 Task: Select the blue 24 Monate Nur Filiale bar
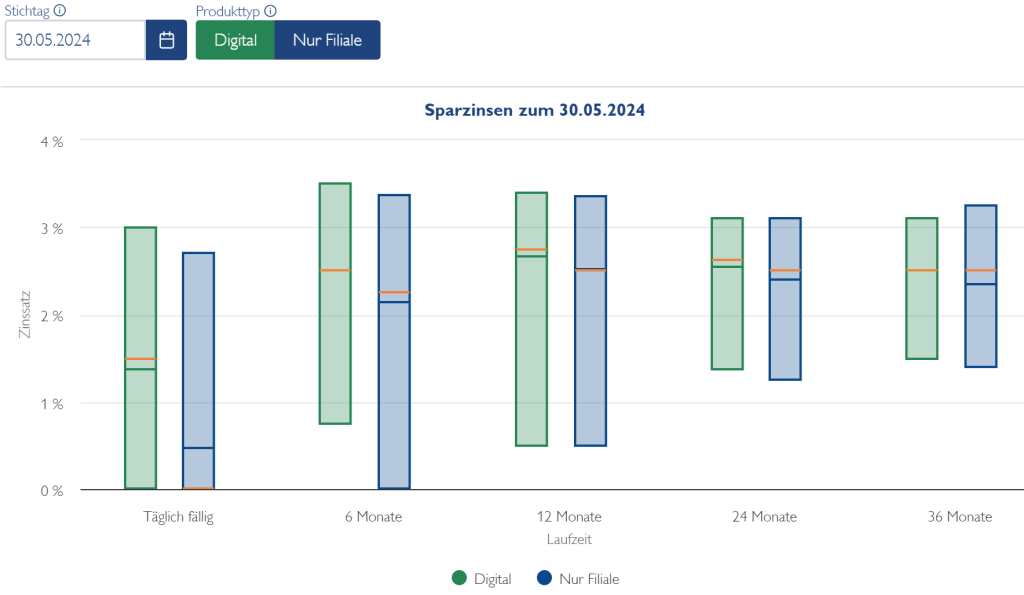point(785,330)
